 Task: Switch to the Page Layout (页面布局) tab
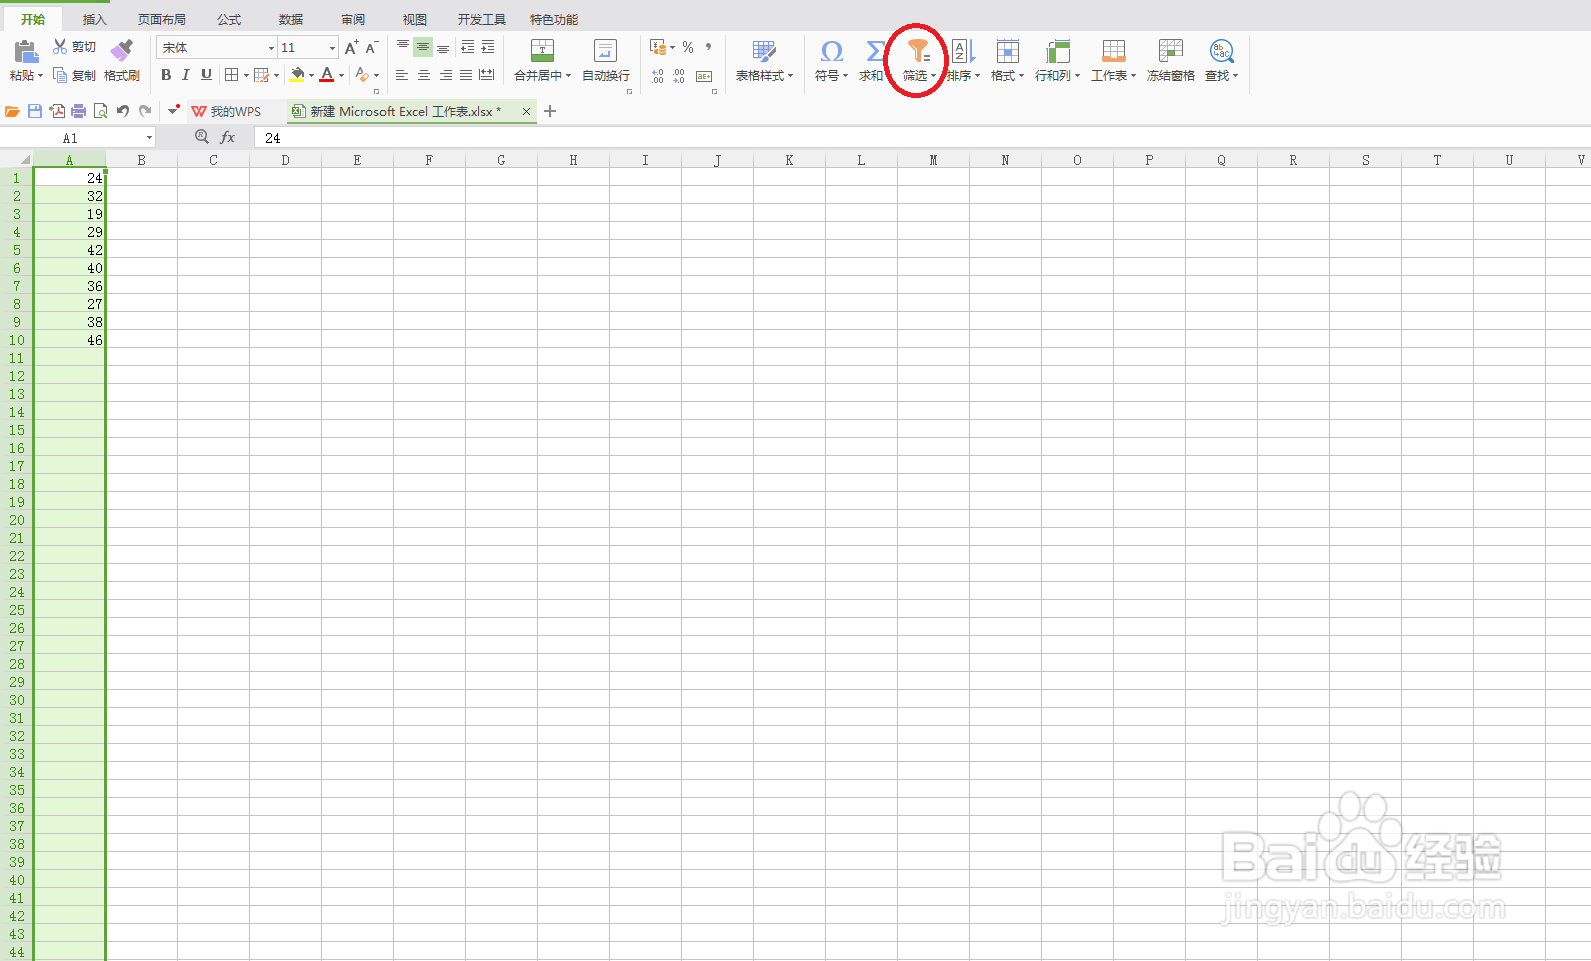(162, 19)
